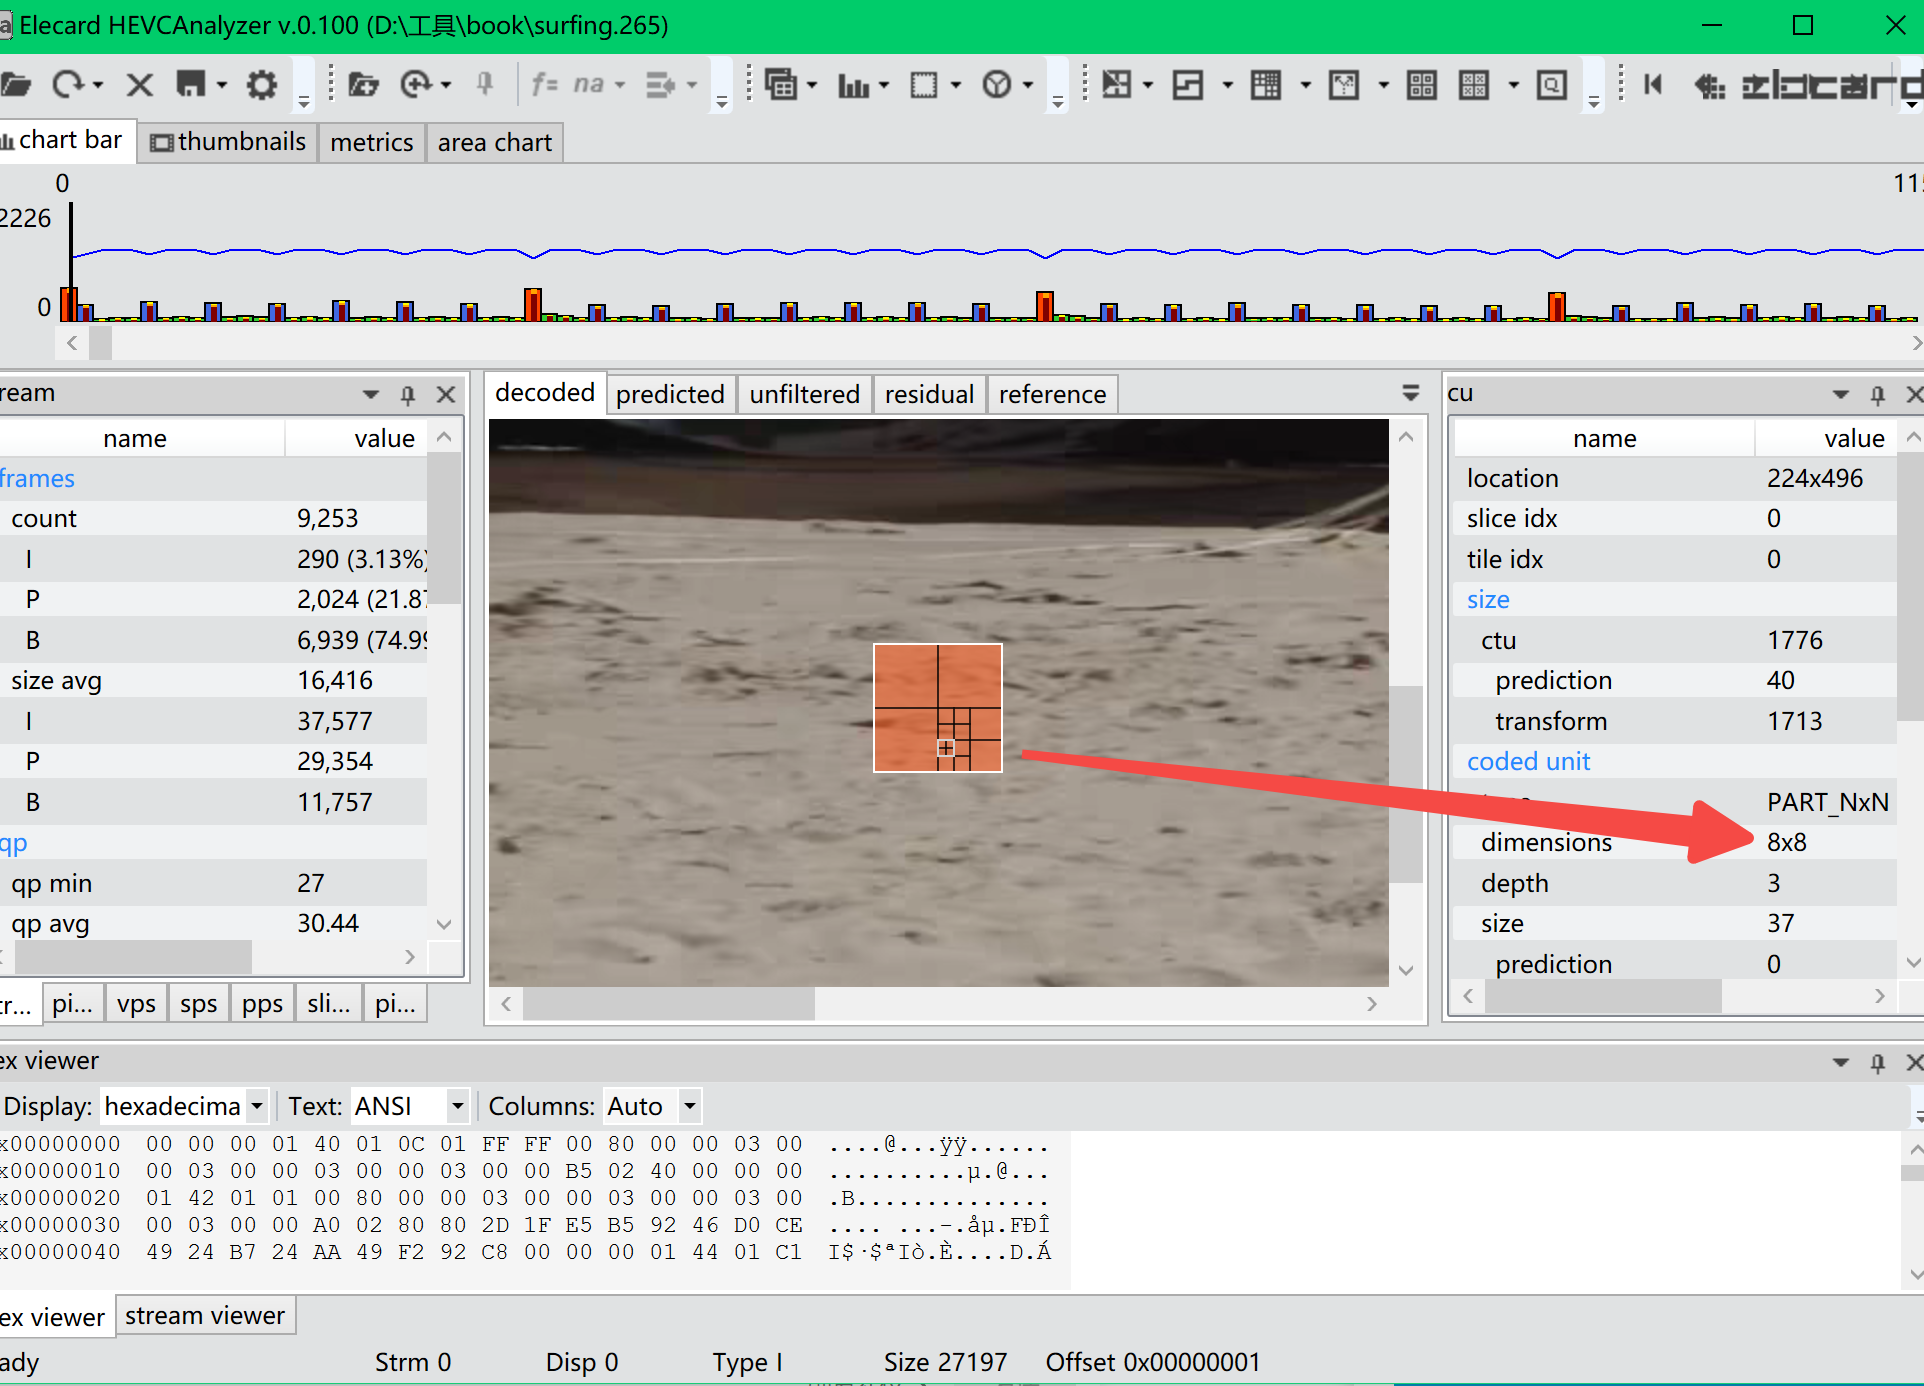Open the stream viewer tab

[x=205, y=1316]
